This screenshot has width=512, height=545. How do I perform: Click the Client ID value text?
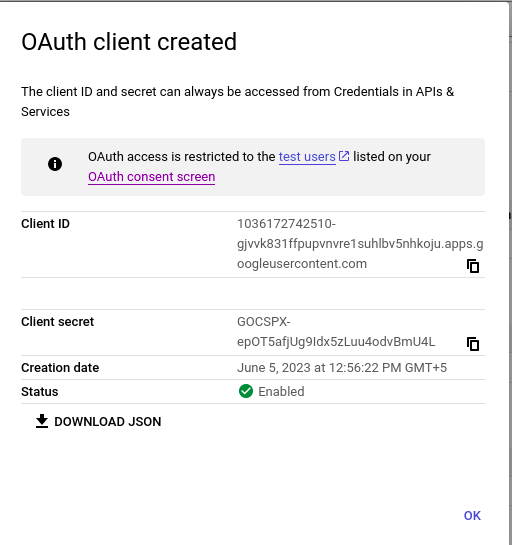point(360,244)
